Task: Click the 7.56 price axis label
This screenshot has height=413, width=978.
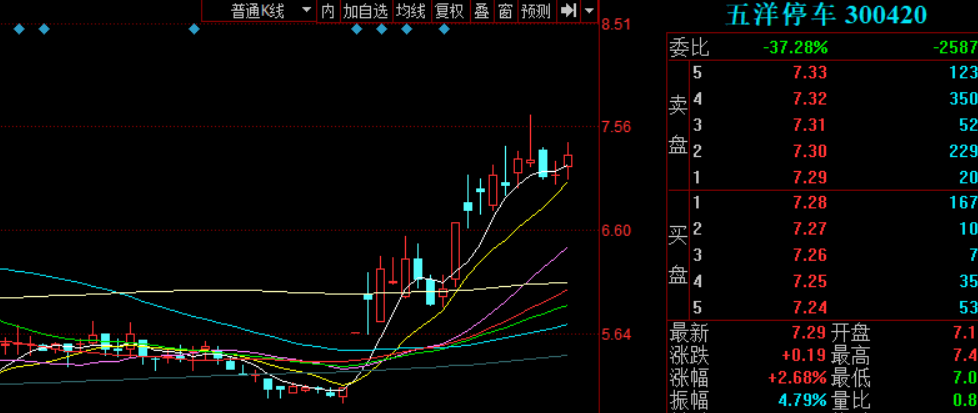Action: [616, 127]
